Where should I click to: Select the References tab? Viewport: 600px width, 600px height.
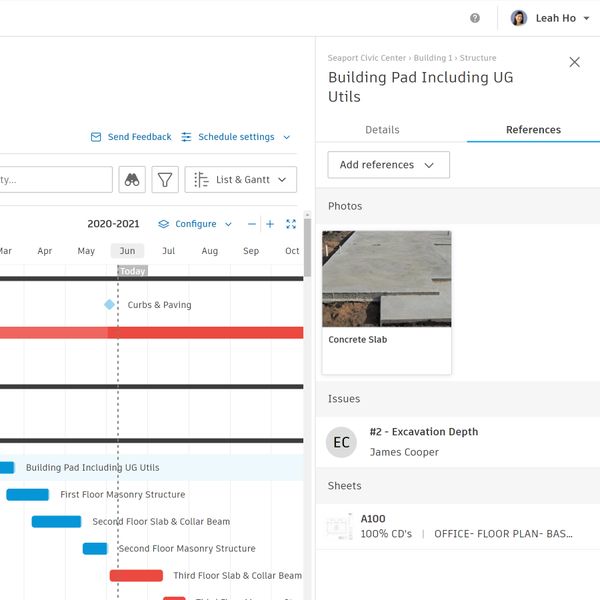pos(533,130)
